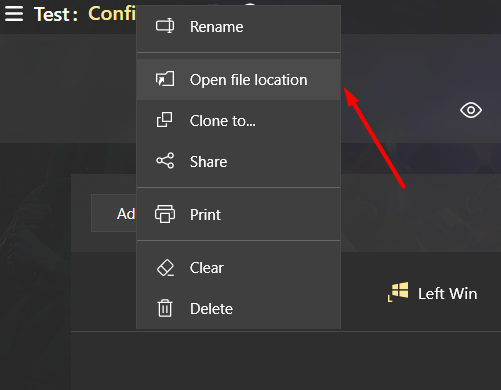Select Clone to... menu entry

239,121
